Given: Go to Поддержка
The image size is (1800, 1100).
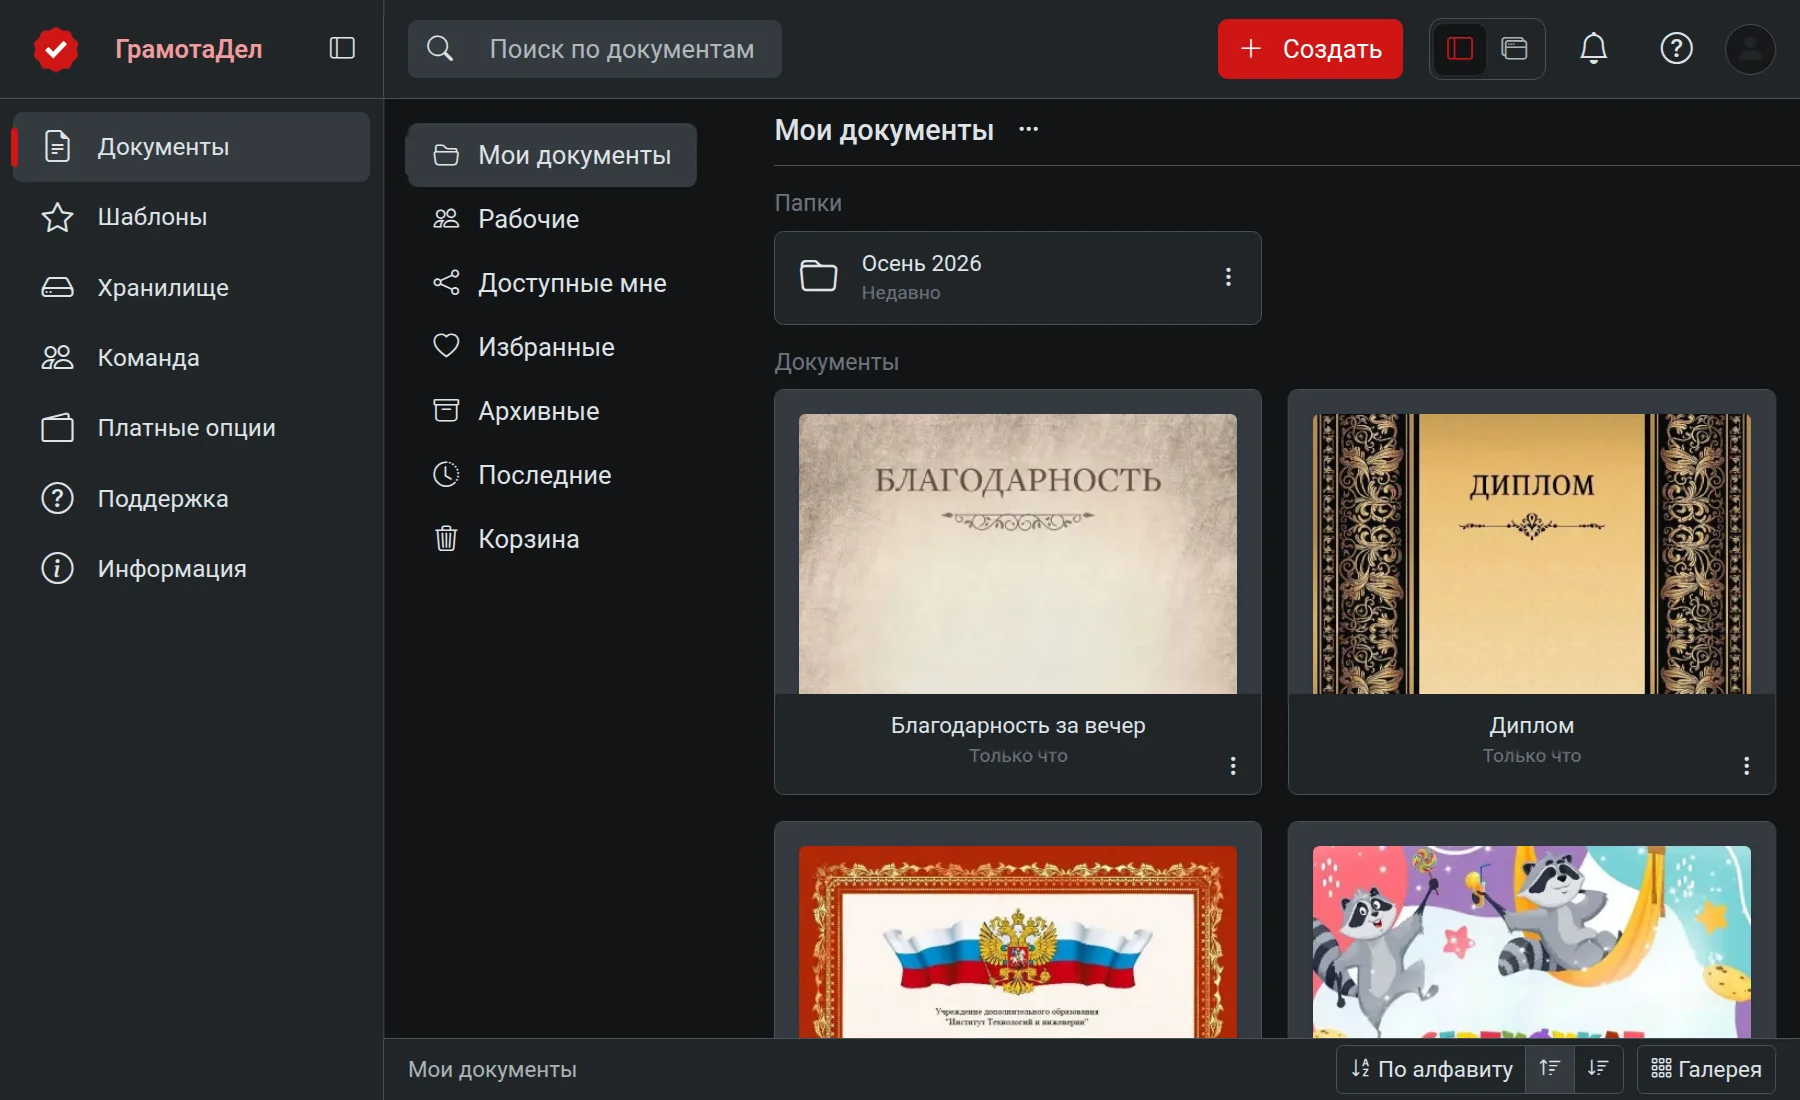Looking at the screenshot, I should (191, 498).
